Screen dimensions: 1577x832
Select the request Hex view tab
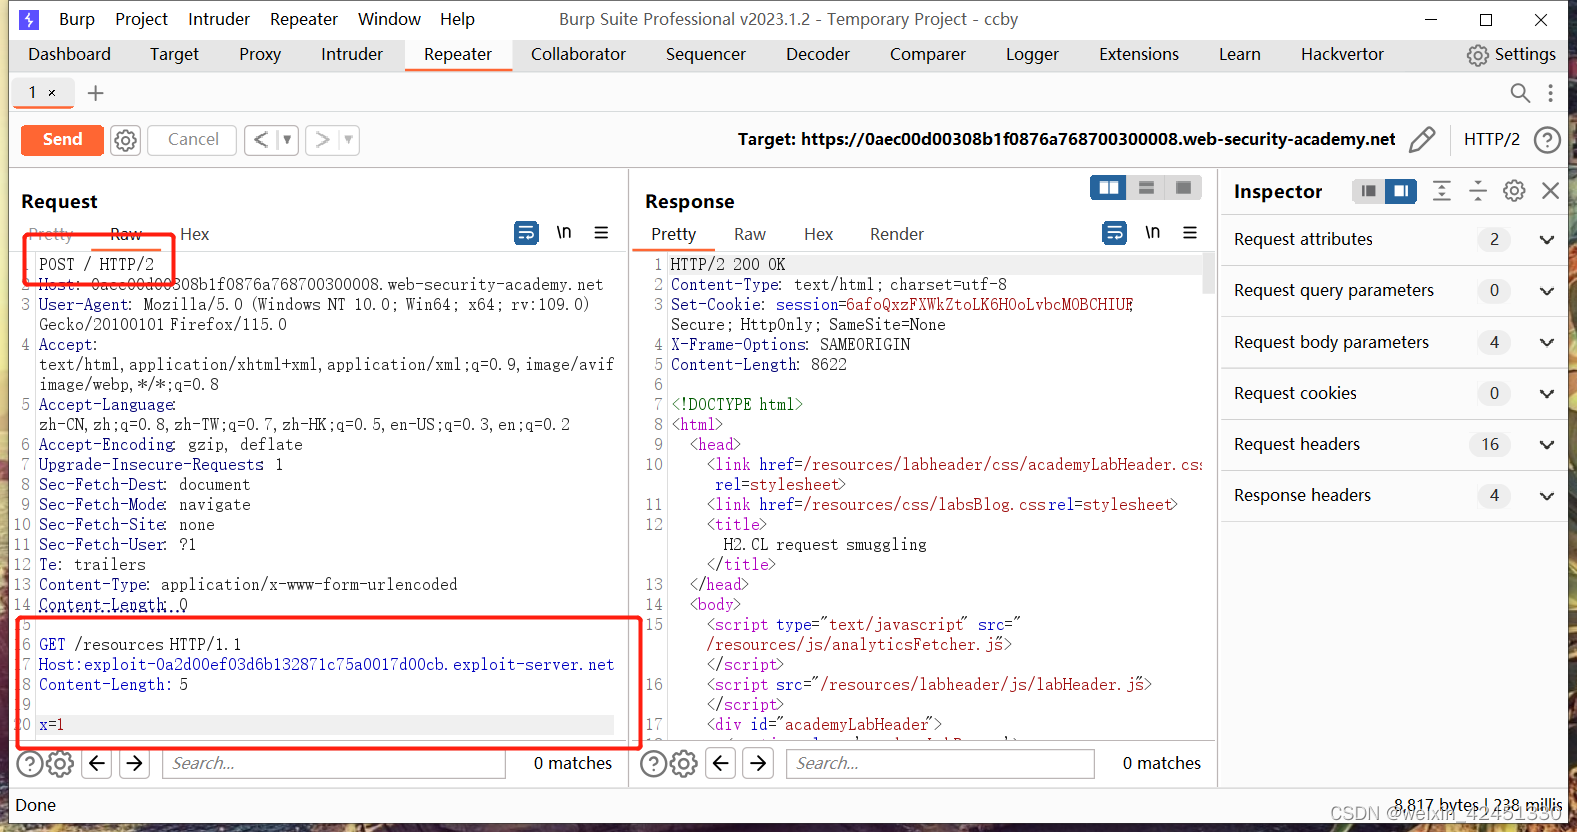[x=194, y=234]
